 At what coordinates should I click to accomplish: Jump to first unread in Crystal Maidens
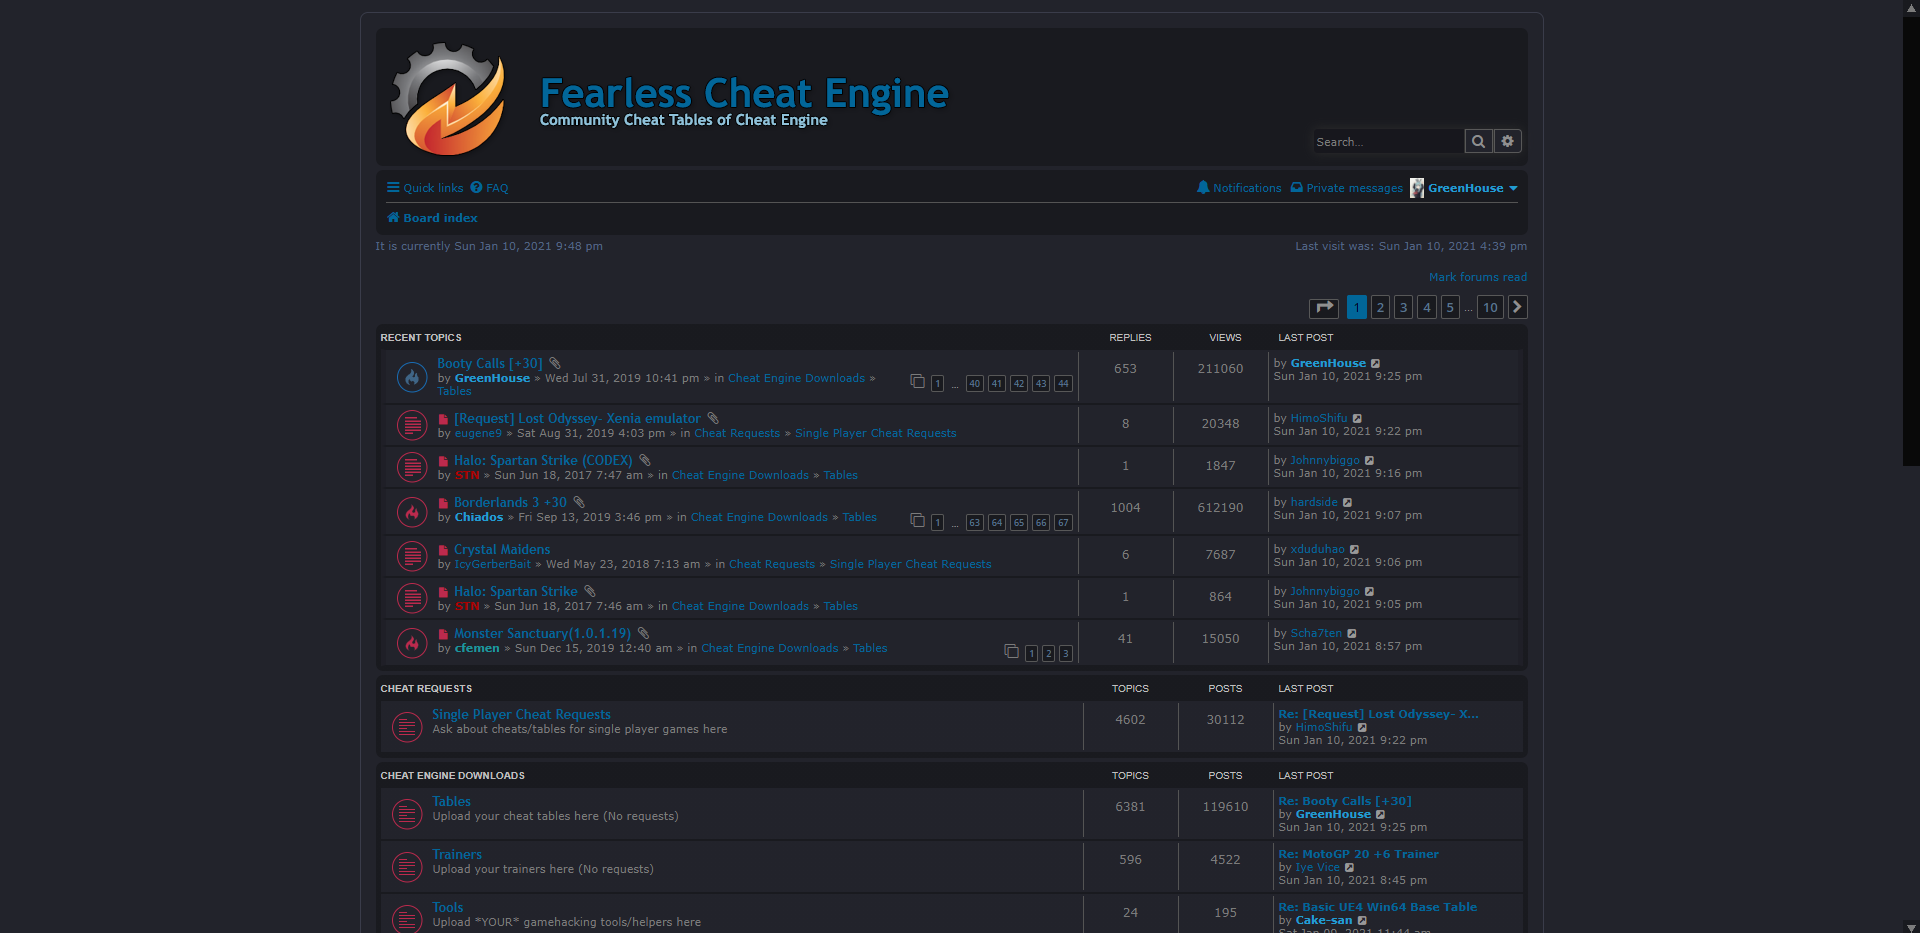pyautogui.click(x=443, y=550)
